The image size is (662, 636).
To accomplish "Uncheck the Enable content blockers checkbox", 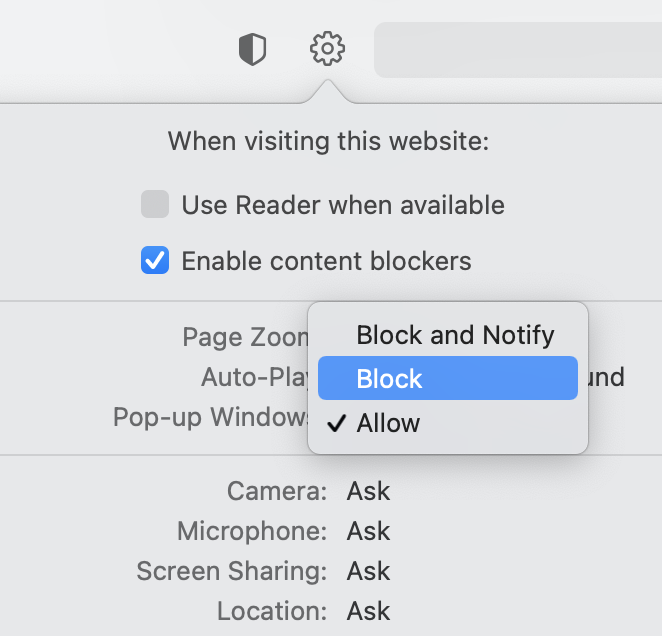I will coord(155,262).
